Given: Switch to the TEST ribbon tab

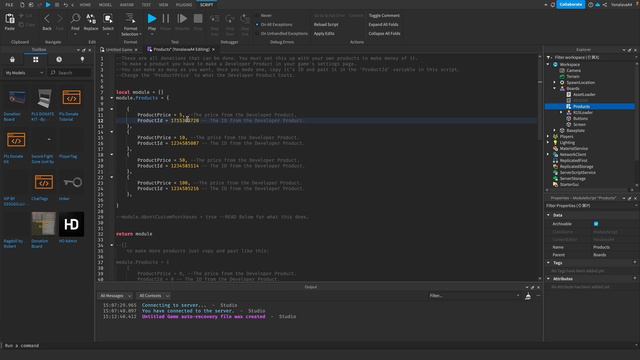Looking at the screenshot, I should pos(146,4).
